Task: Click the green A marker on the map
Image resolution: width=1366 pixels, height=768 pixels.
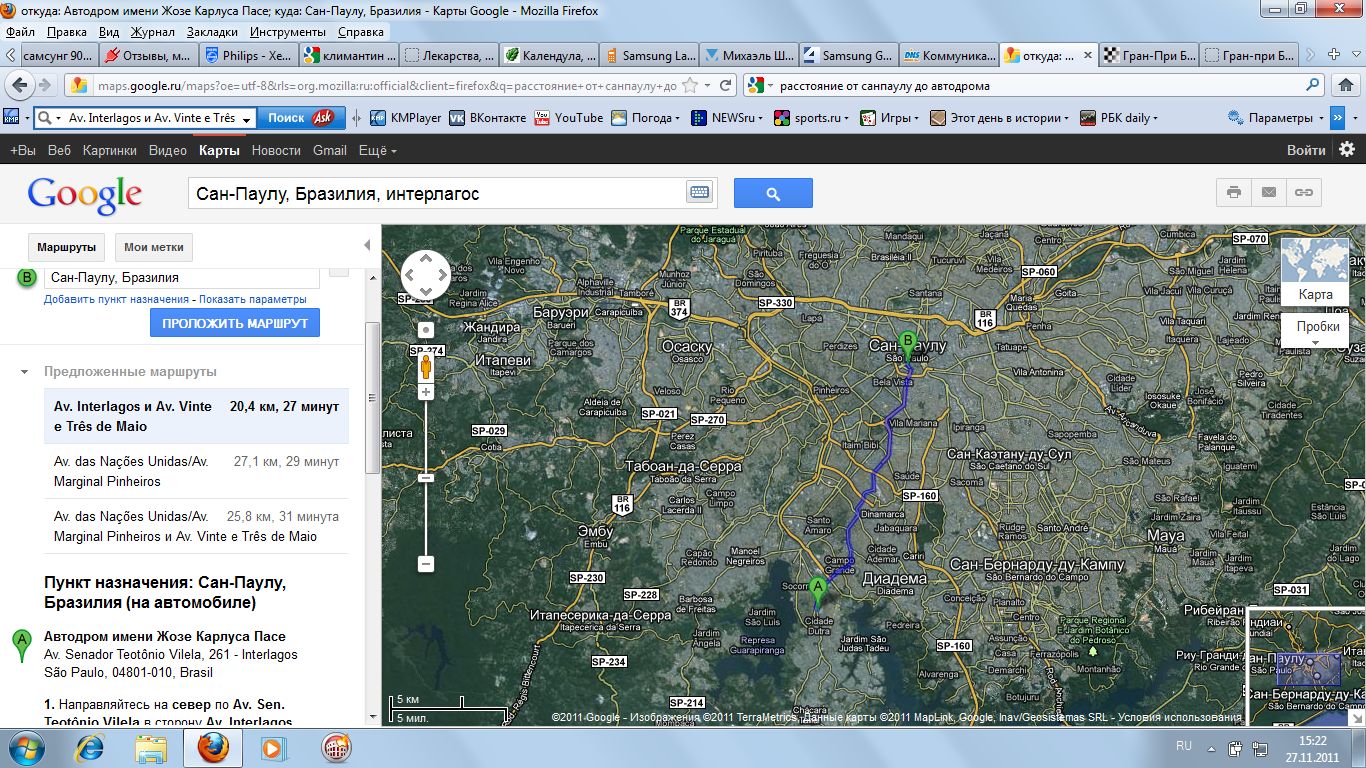Action: click(818, 592)
